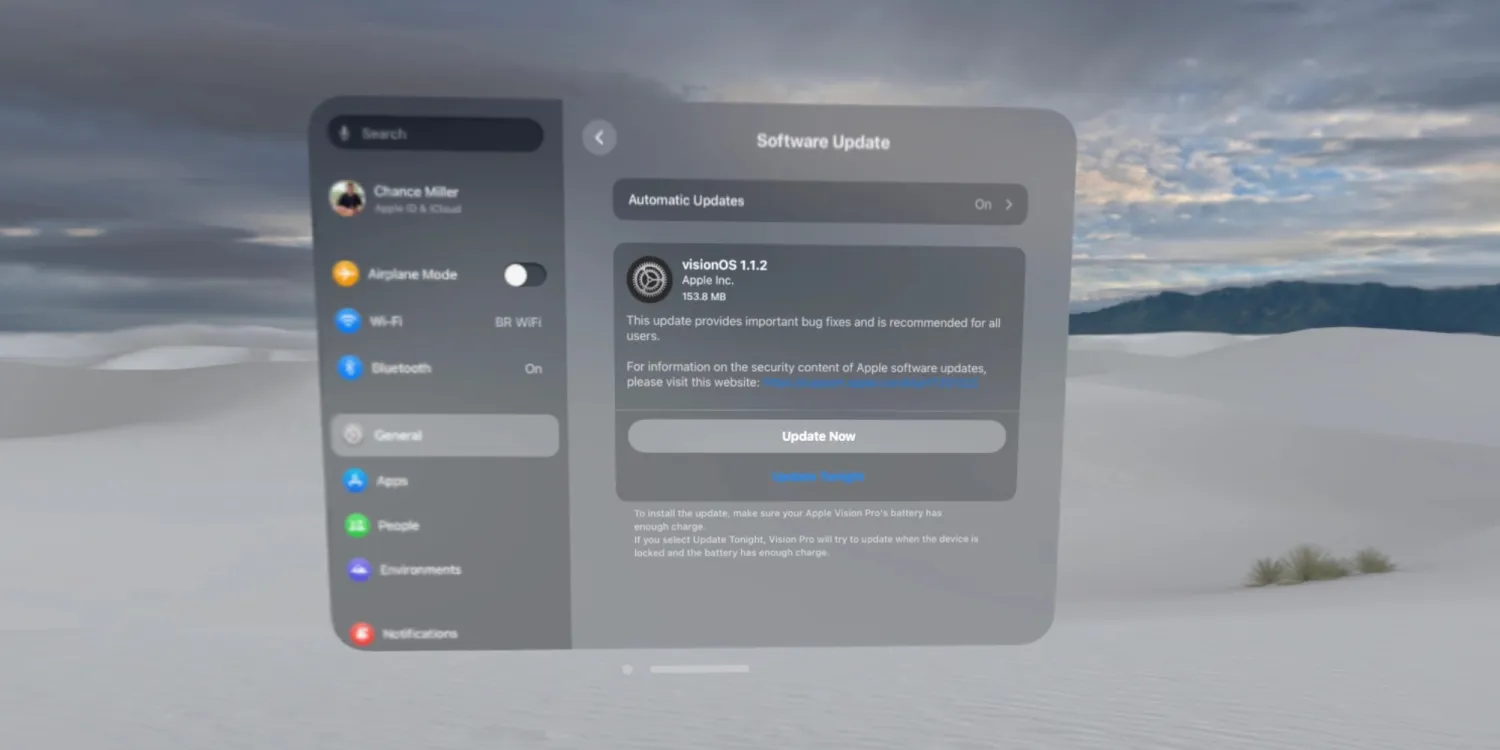Click the Bluetooth On status value
The height and width of the screenshot is (750, 1500).
[534, 369]
